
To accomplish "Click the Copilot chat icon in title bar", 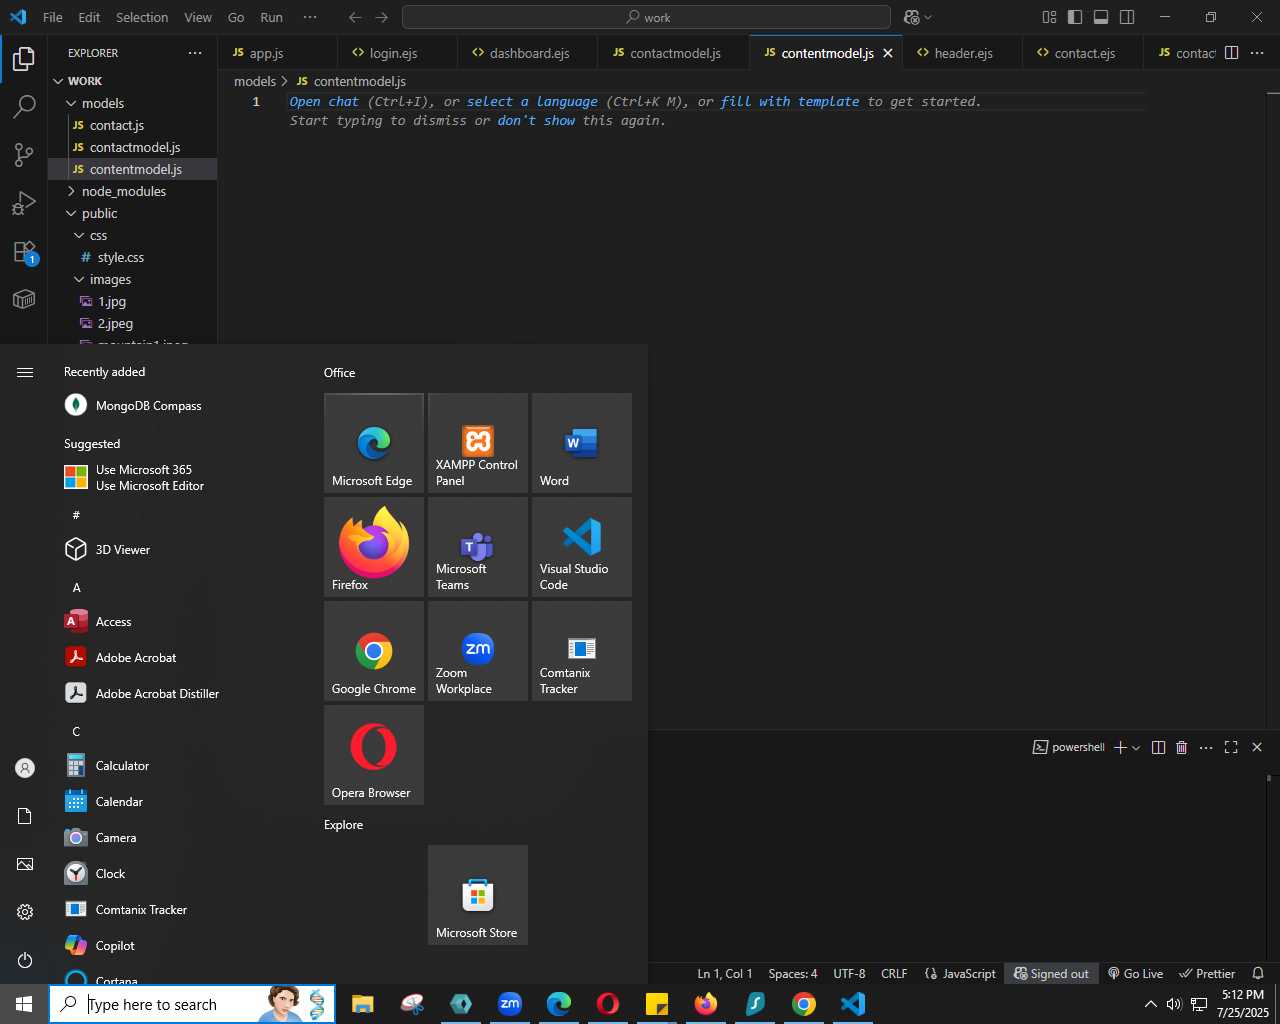I will (911, 17).
